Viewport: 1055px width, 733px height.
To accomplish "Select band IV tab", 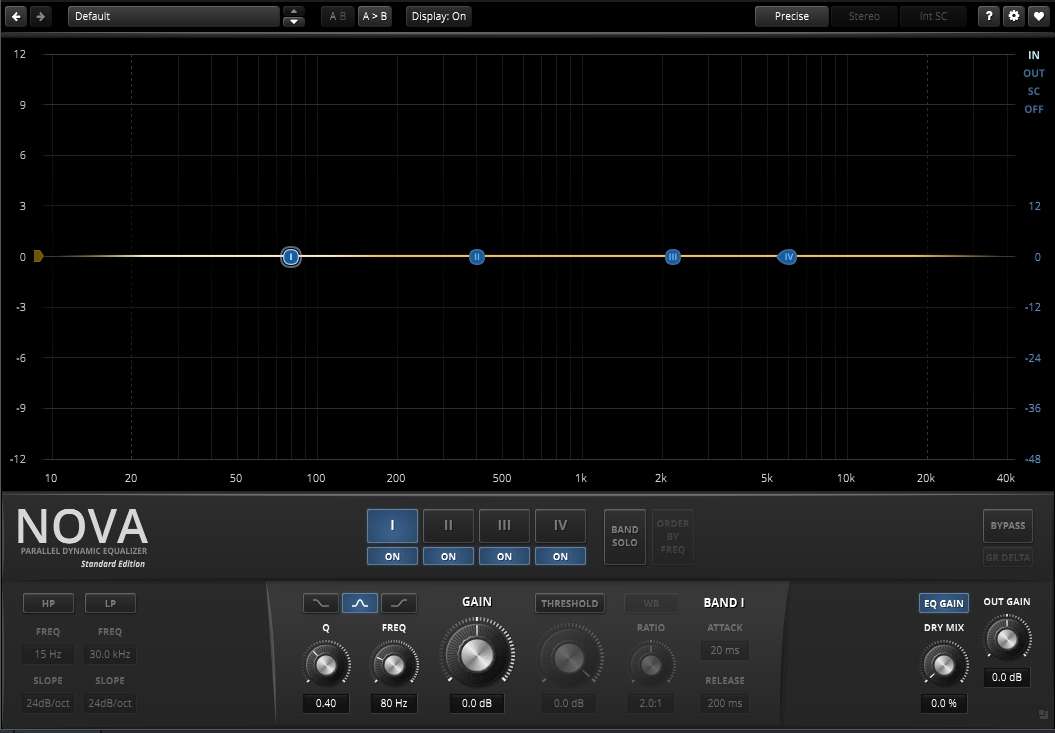I will (x=560, y=525).
